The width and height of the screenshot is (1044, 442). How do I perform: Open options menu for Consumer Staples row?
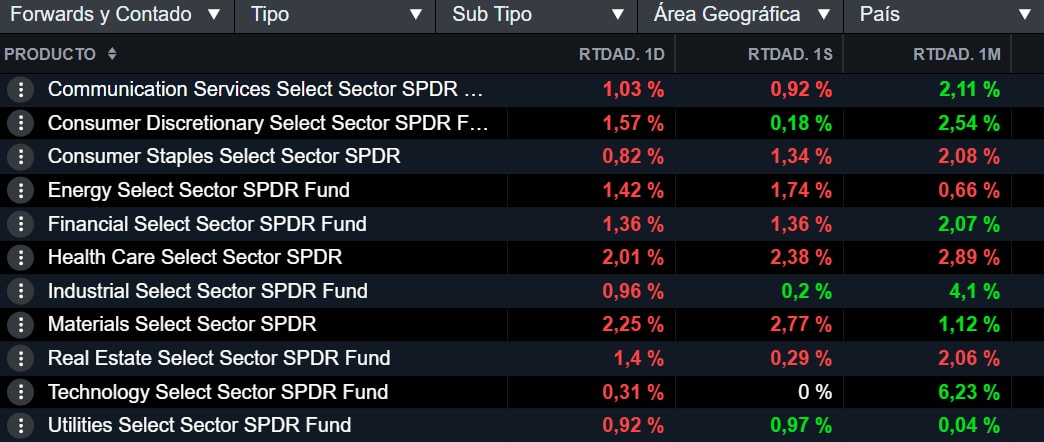pyautogui.click(x=21, y=157)
